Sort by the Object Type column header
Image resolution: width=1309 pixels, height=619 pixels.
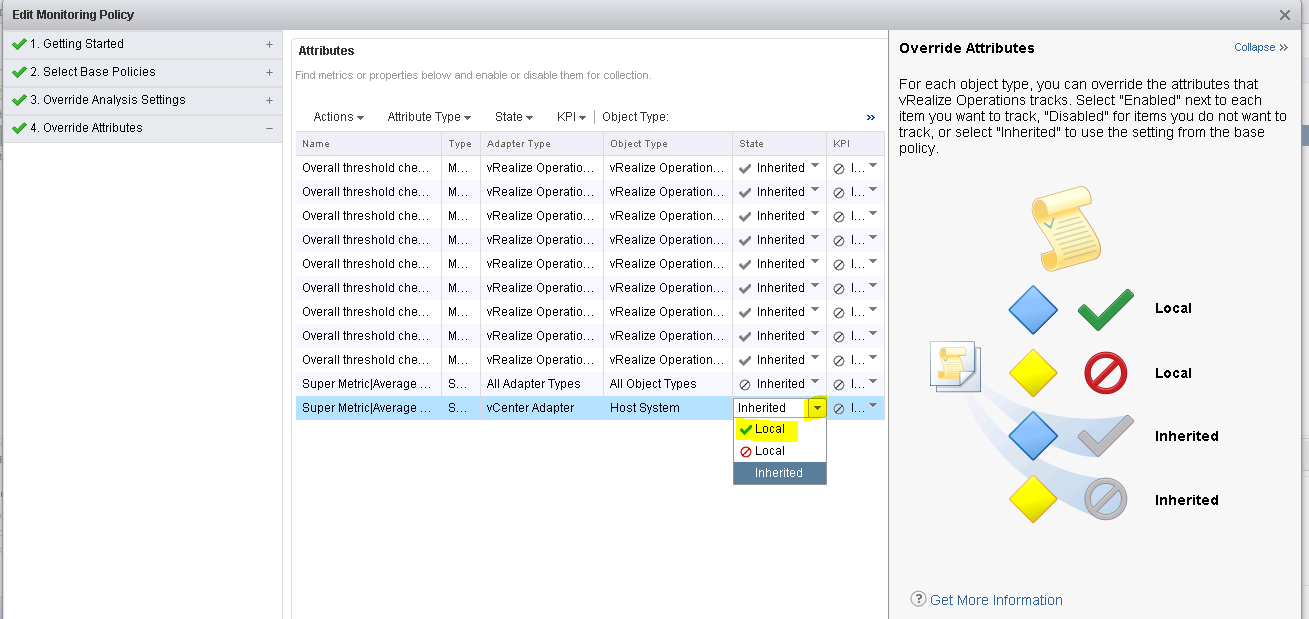pyautogui.click(x=668, y=144)
